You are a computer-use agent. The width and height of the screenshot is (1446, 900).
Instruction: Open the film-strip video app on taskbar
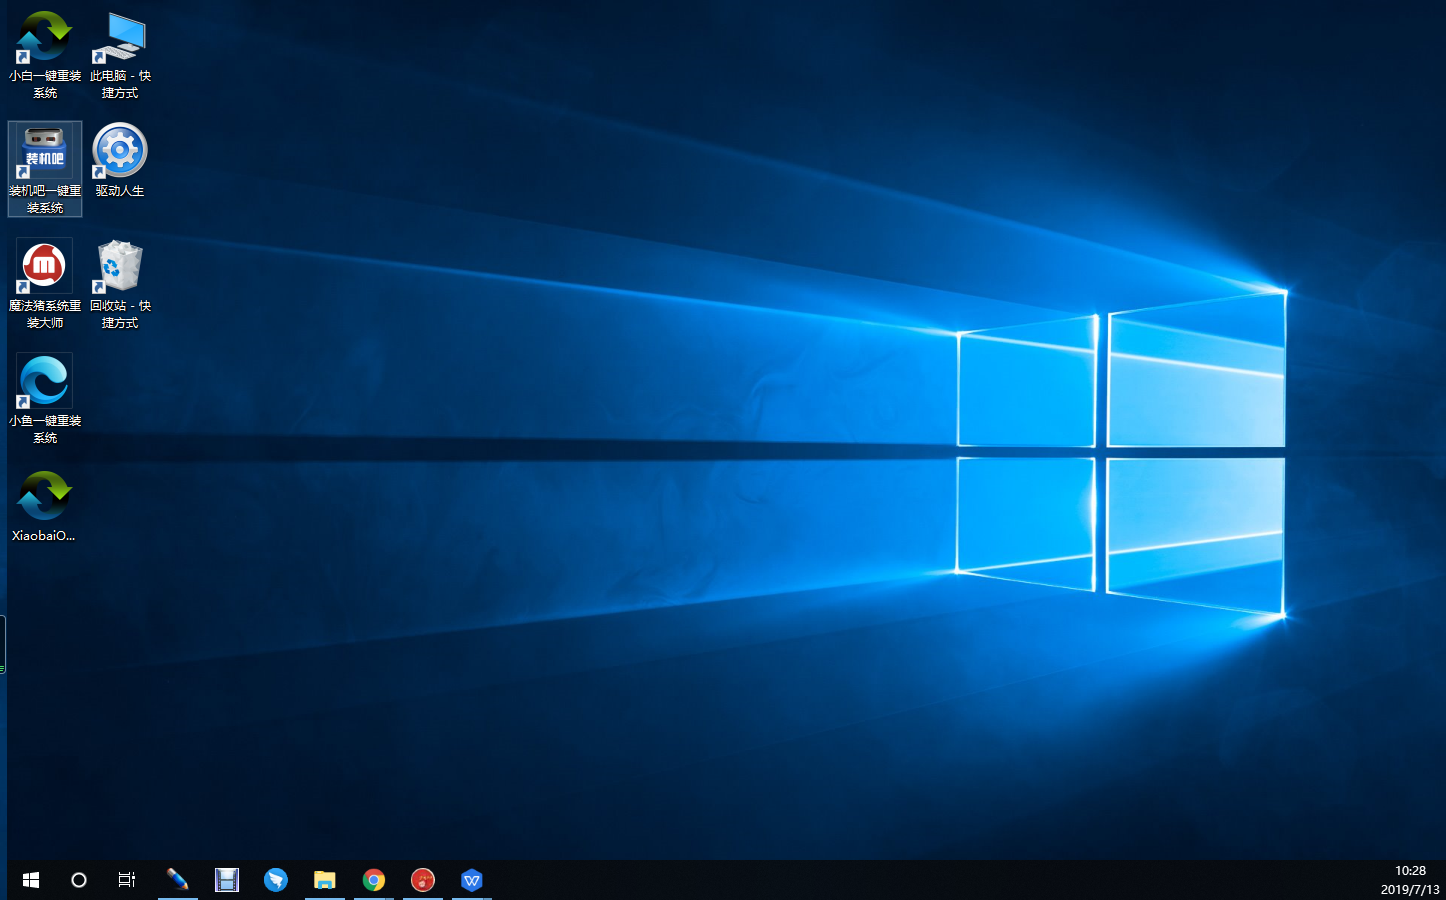(x=227, y=880)
